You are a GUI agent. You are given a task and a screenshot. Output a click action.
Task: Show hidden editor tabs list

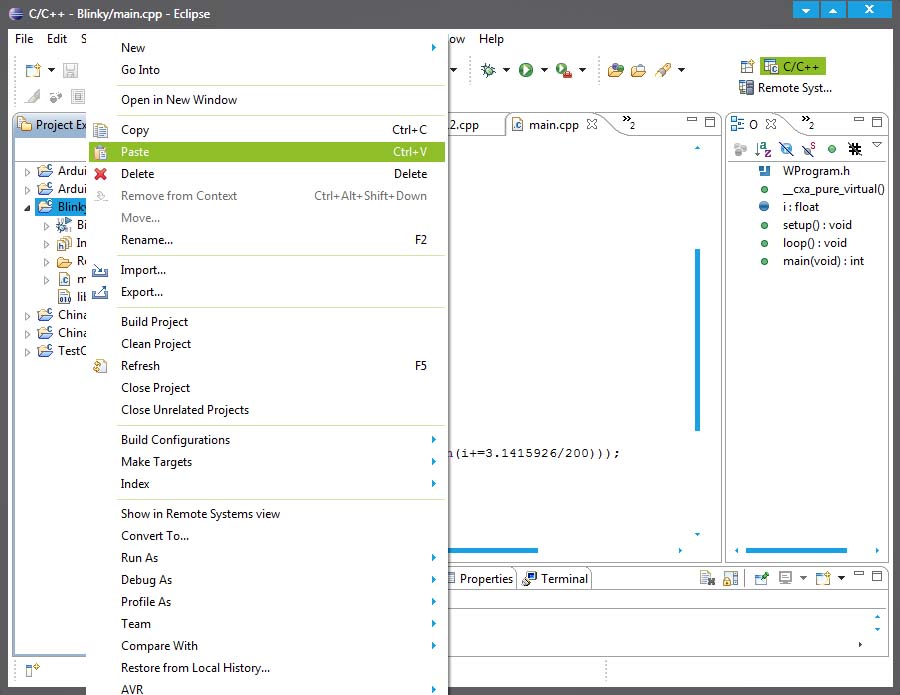tap(629, 122)
